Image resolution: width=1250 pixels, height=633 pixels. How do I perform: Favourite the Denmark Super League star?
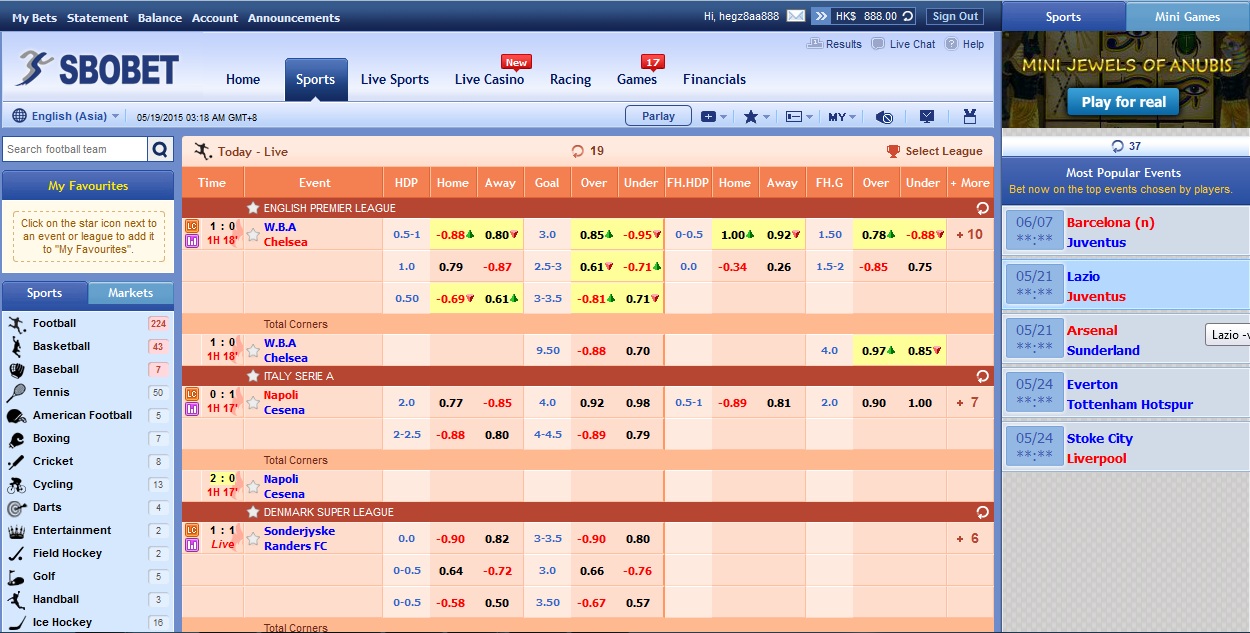click(253, 512)
